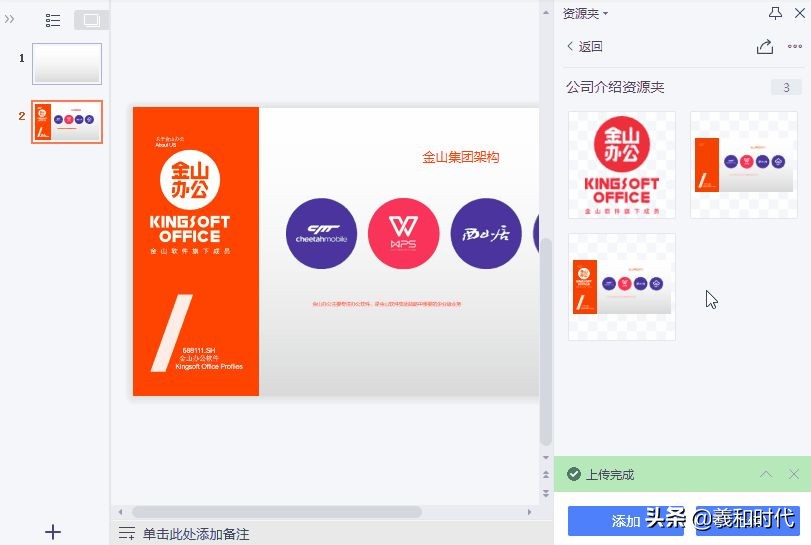The width and height of the screenshot is (811, 545).
Task: Click the horizontal scrollbar left arrow
Action: (121, 512)
